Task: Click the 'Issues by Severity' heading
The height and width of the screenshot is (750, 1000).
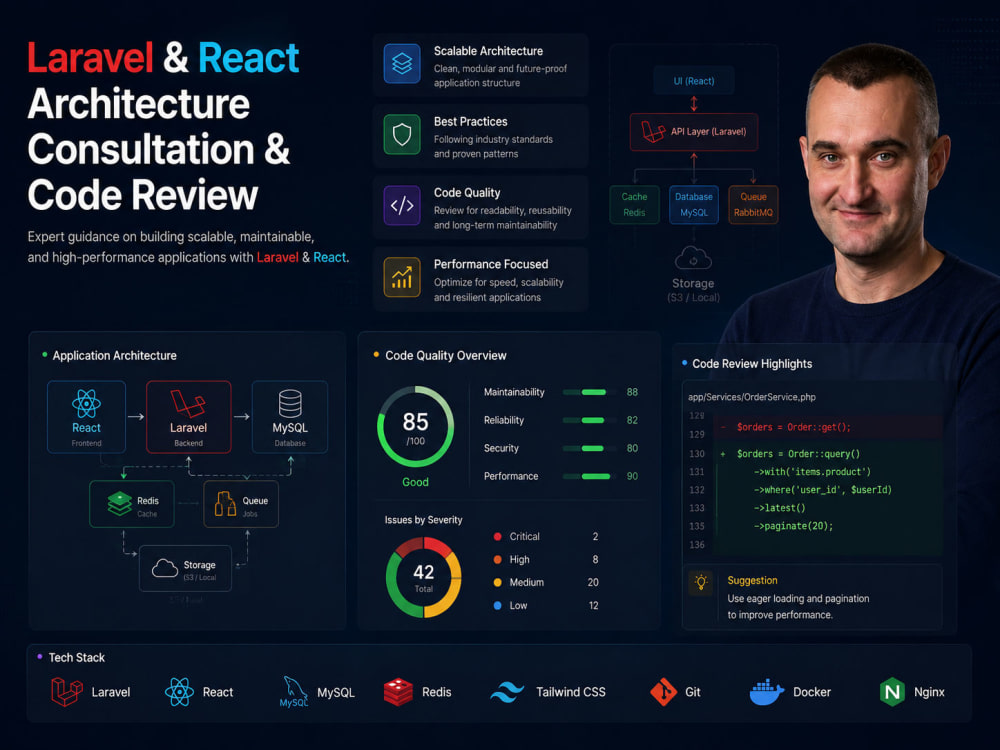Action: (423, 520)
